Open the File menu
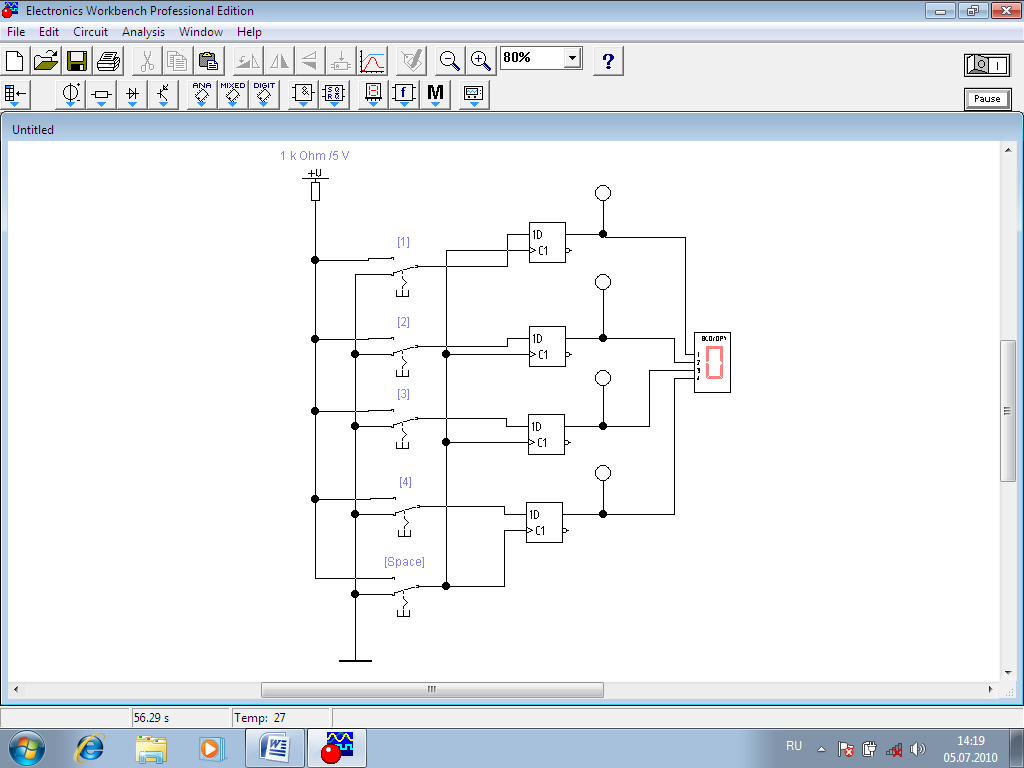This screenshot has height=768, width=1024. (x=16, y=31)
